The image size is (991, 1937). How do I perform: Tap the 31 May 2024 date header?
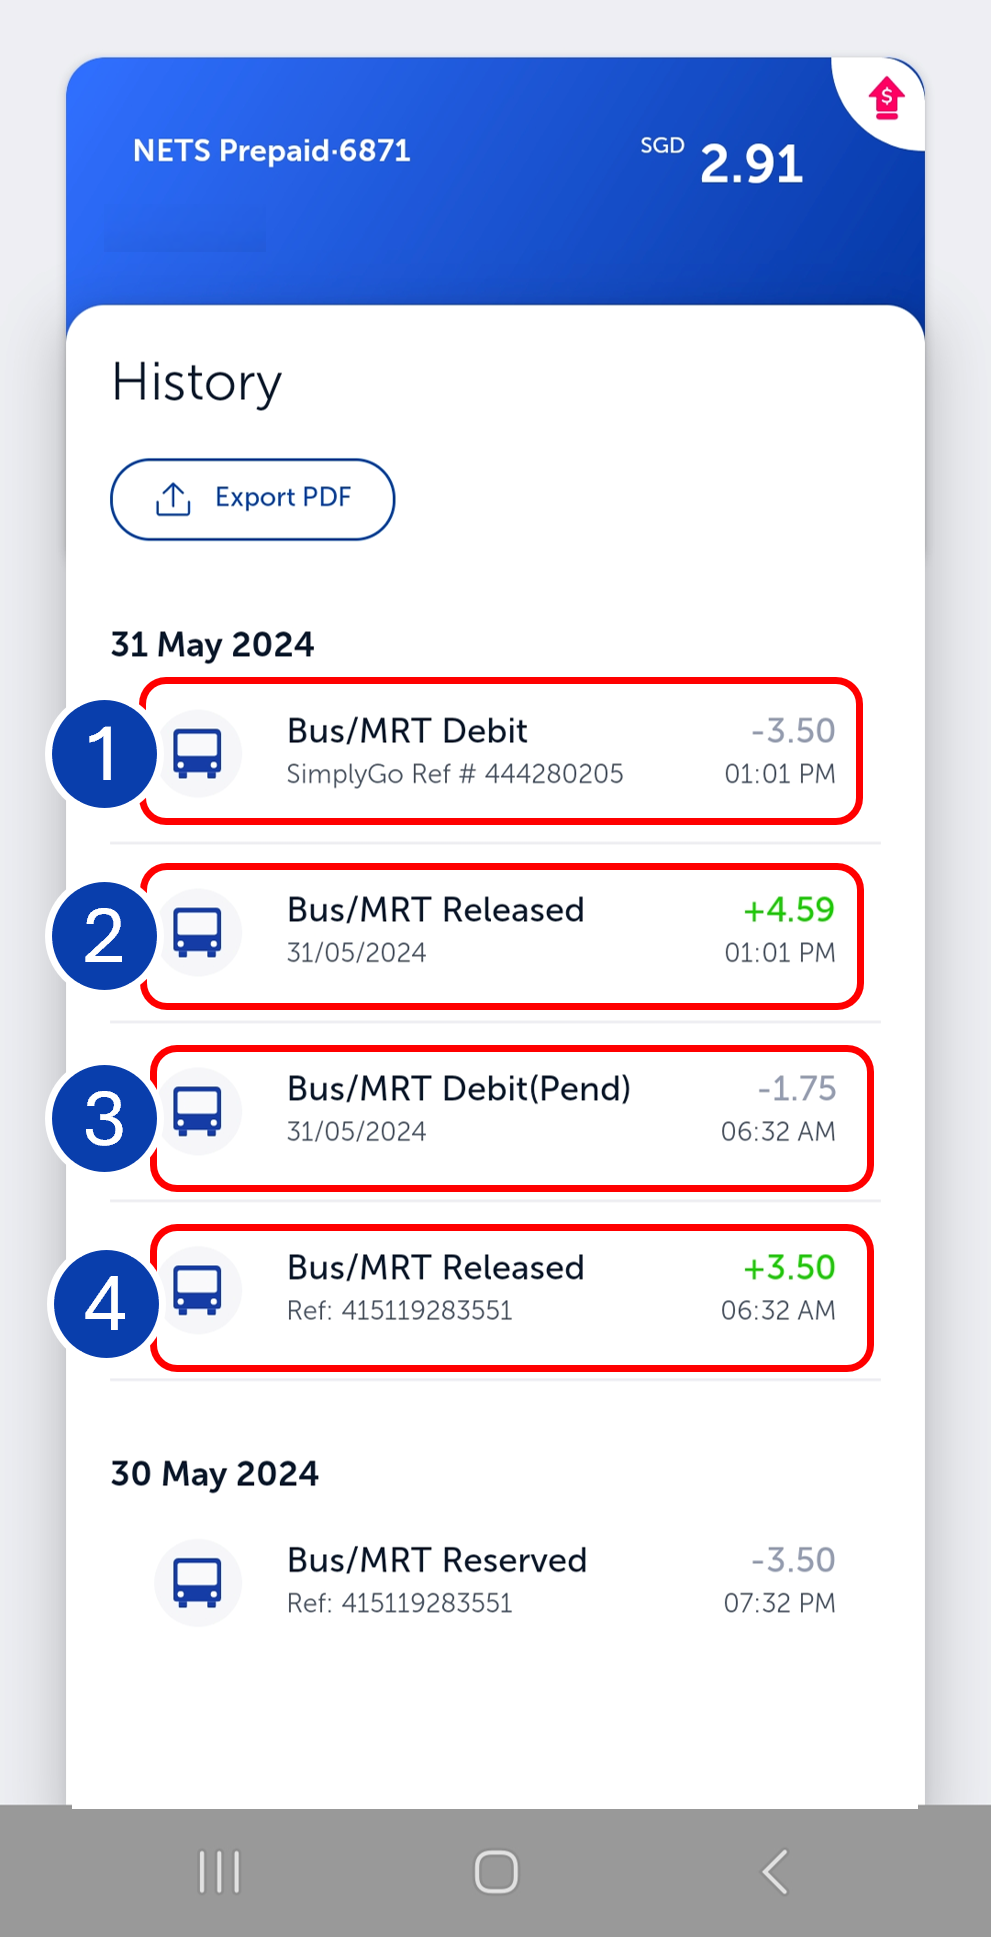pos(212,644)
